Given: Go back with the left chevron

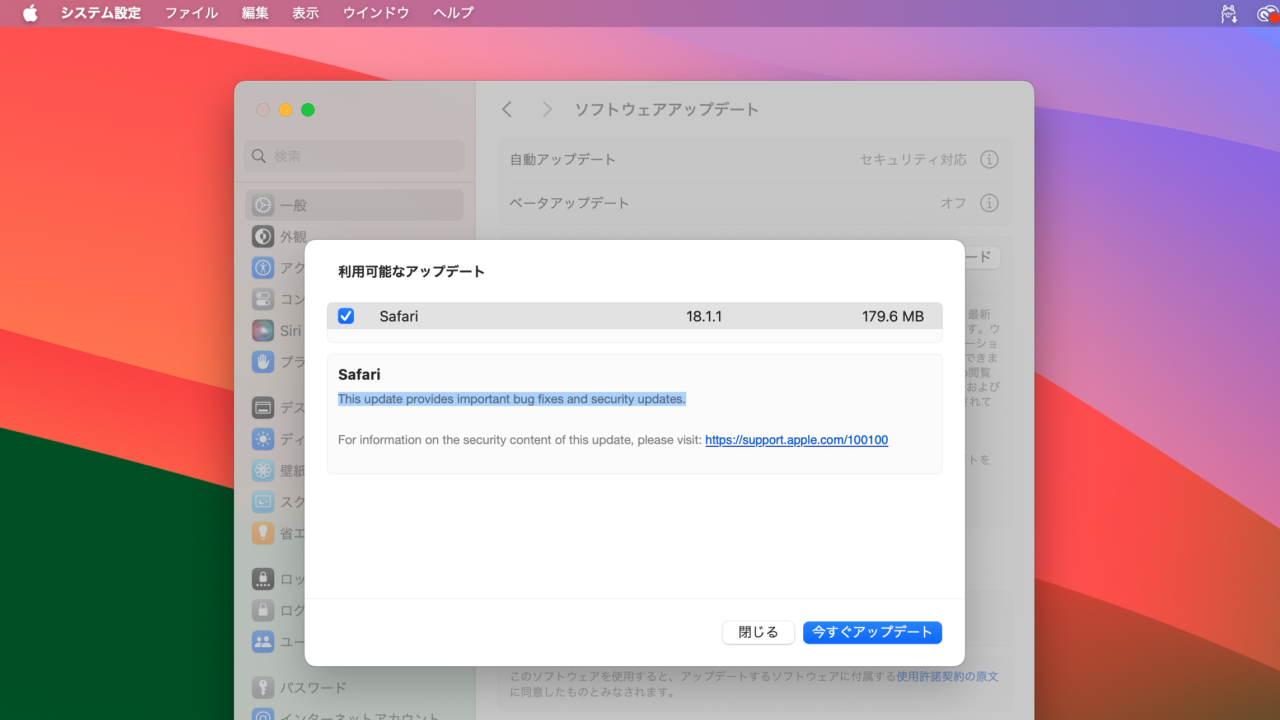Looking at the screenshot, I should pyautogui.click(x=507, y=109).
